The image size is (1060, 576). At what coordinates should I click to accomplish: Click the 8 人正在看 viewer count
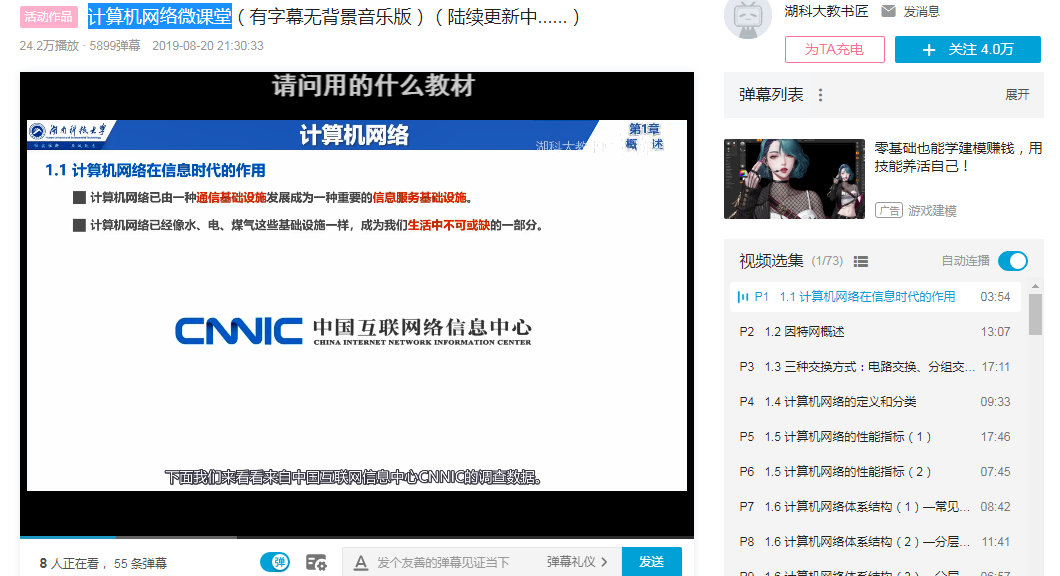tap(69, 563)
